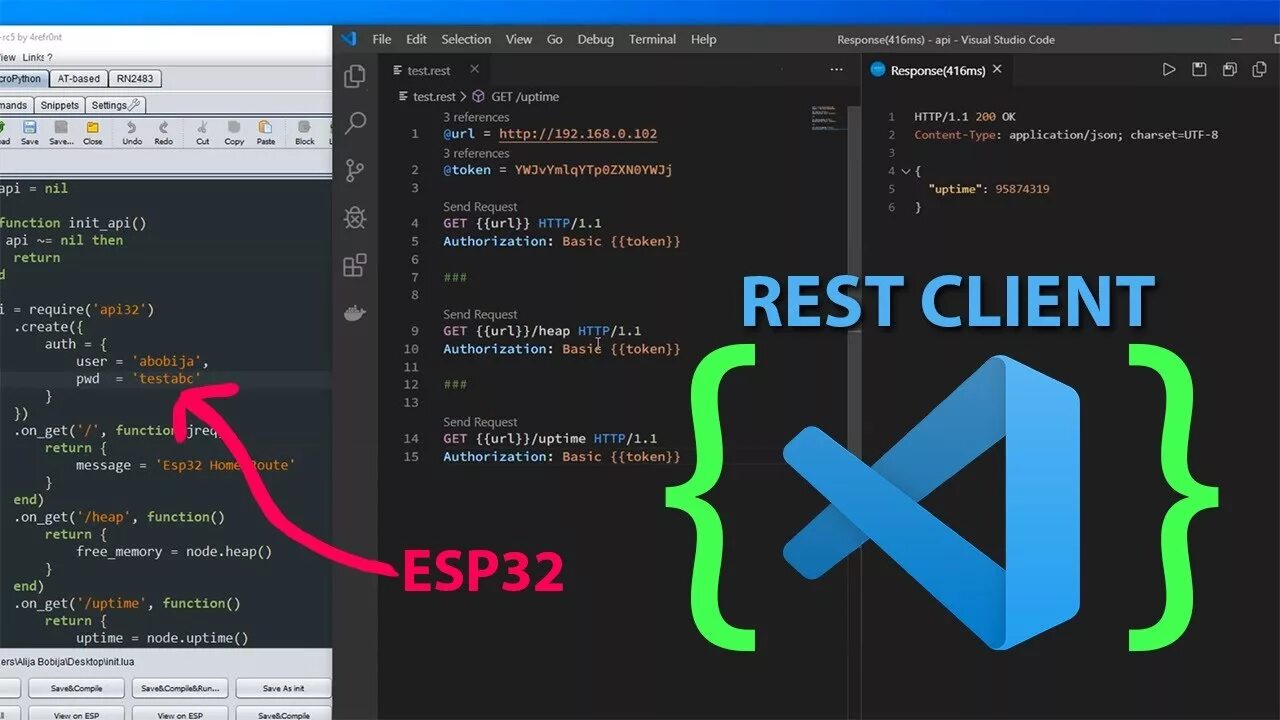
Task: Open the Help menu in VS Code
Action: click(x=704, y=39)
